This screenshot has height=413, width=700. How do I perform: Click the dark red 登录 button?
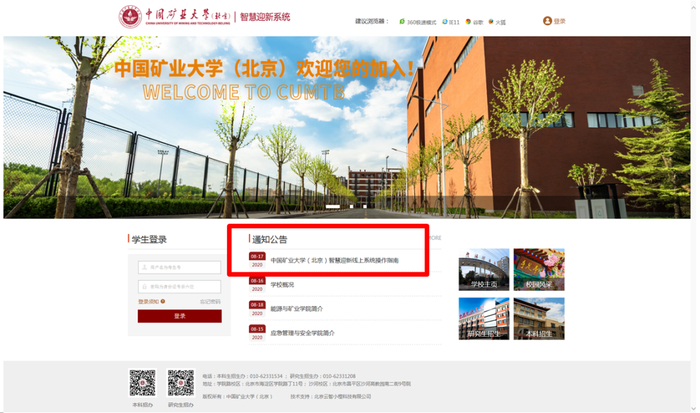point(179,316)
